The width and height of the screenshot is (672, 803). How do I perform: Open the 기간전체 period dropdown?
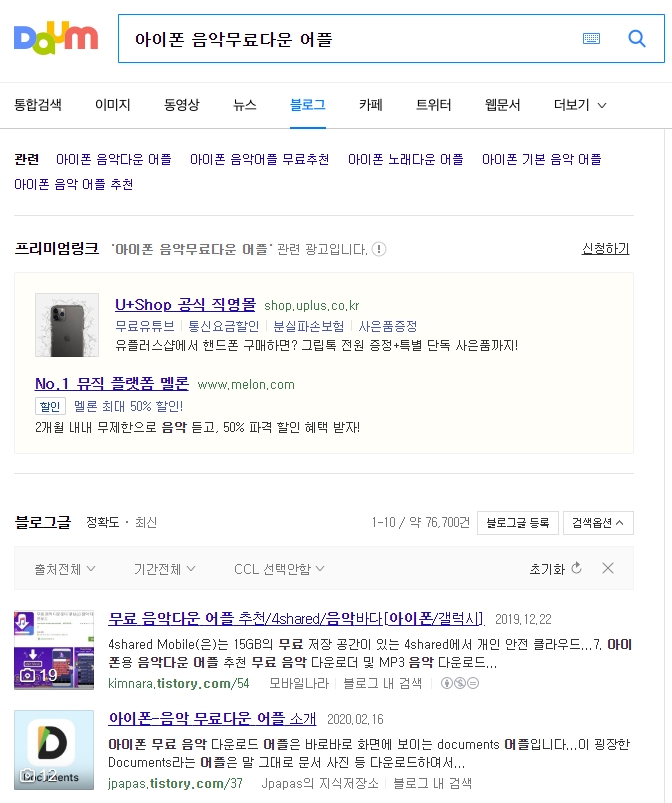(x=164, y=569)
